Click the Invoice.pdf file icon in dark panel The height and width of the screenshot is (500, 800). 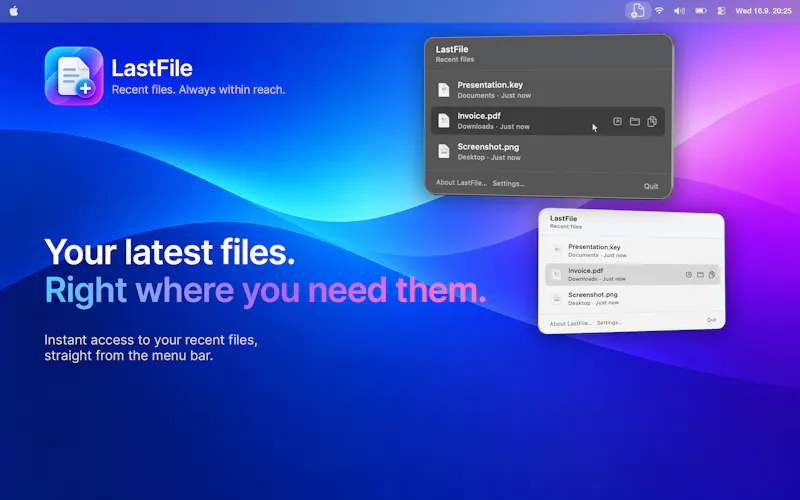point(444,121)
